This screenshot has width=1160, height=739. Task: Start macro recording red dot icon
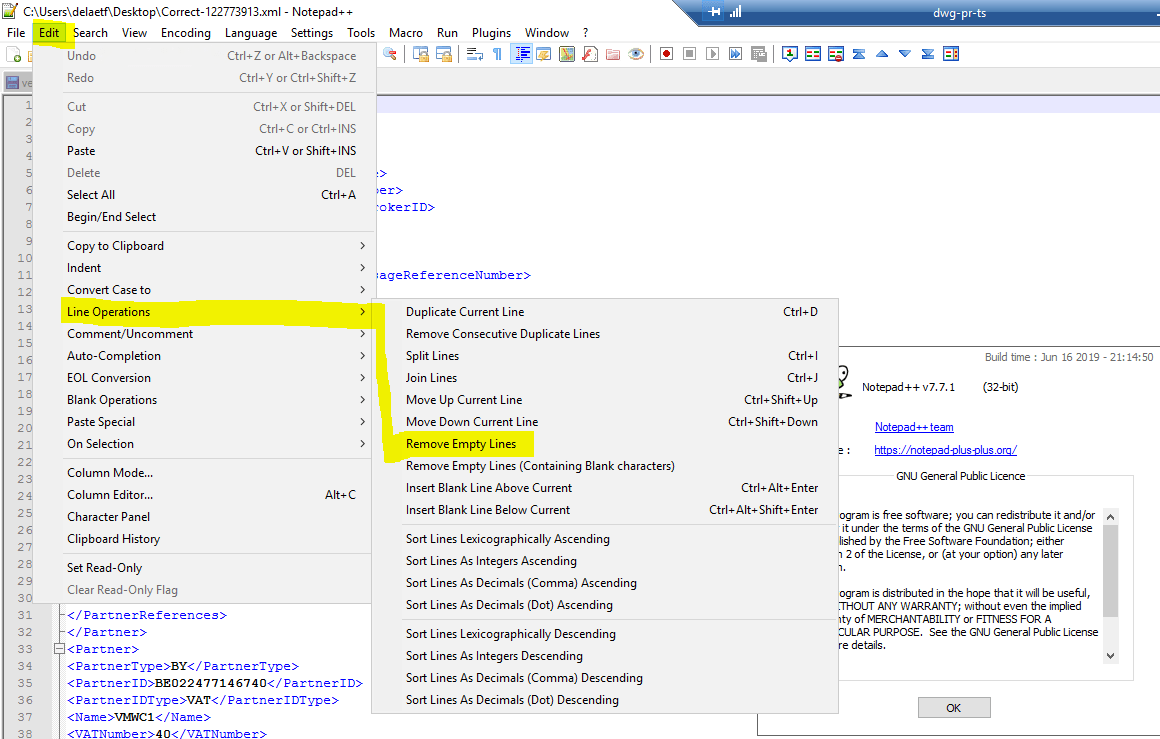coord(667,54)
